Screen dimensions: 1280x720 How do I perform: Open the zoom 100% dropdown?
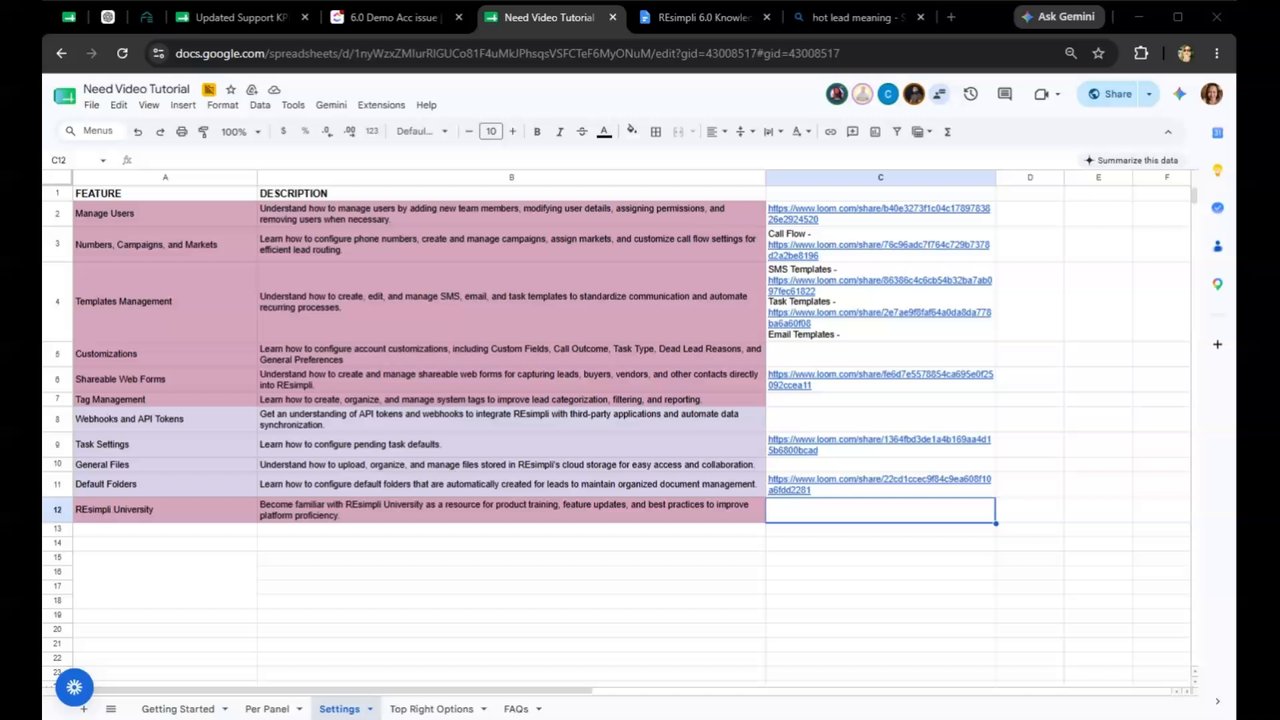(x=240, y=132)
